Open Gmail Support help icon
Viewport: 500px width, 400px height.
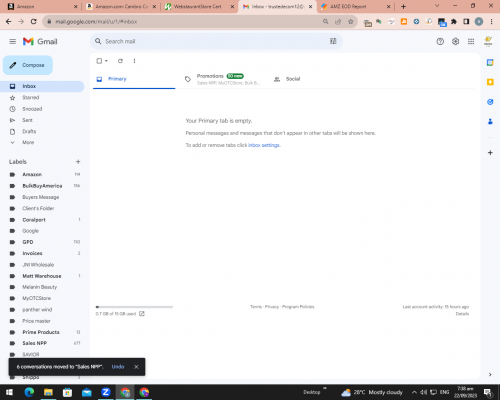(x=440, y=41)
